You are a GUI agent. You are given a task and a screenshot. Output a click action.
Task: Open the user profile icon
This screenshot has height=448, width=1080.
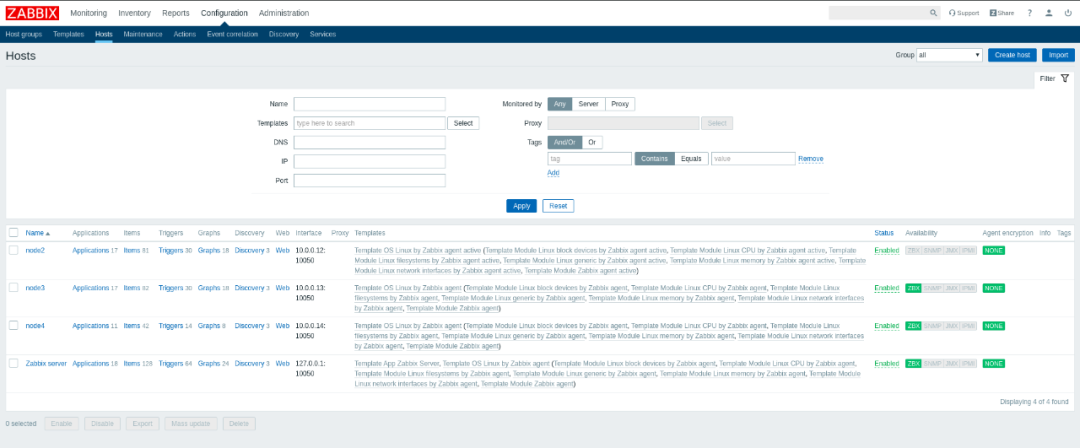tap(1049, 13)
